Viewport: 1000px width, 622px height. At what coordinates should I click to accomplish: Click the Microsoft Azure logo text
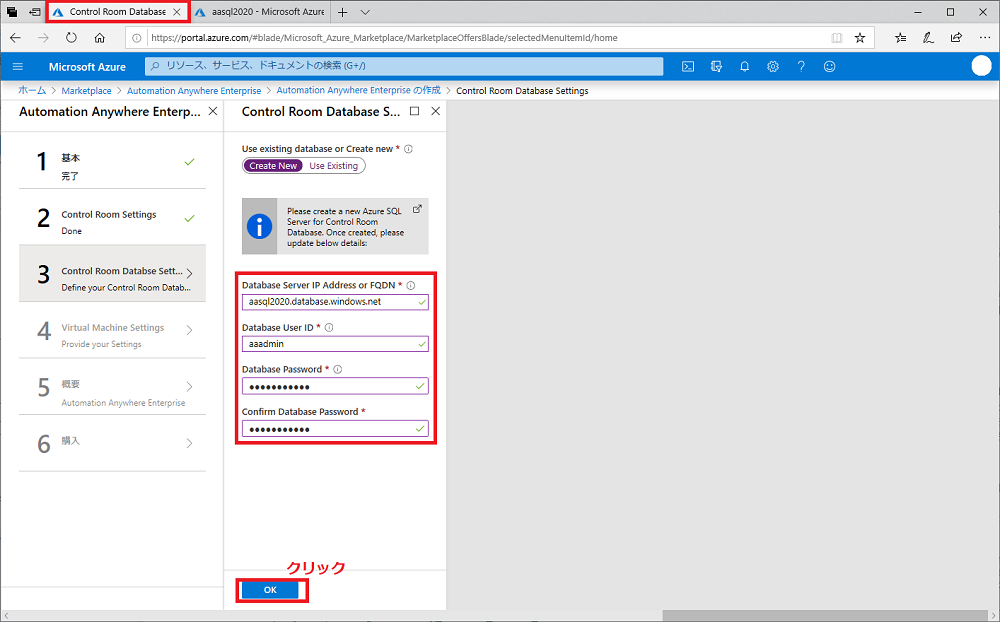coord(87,67)
